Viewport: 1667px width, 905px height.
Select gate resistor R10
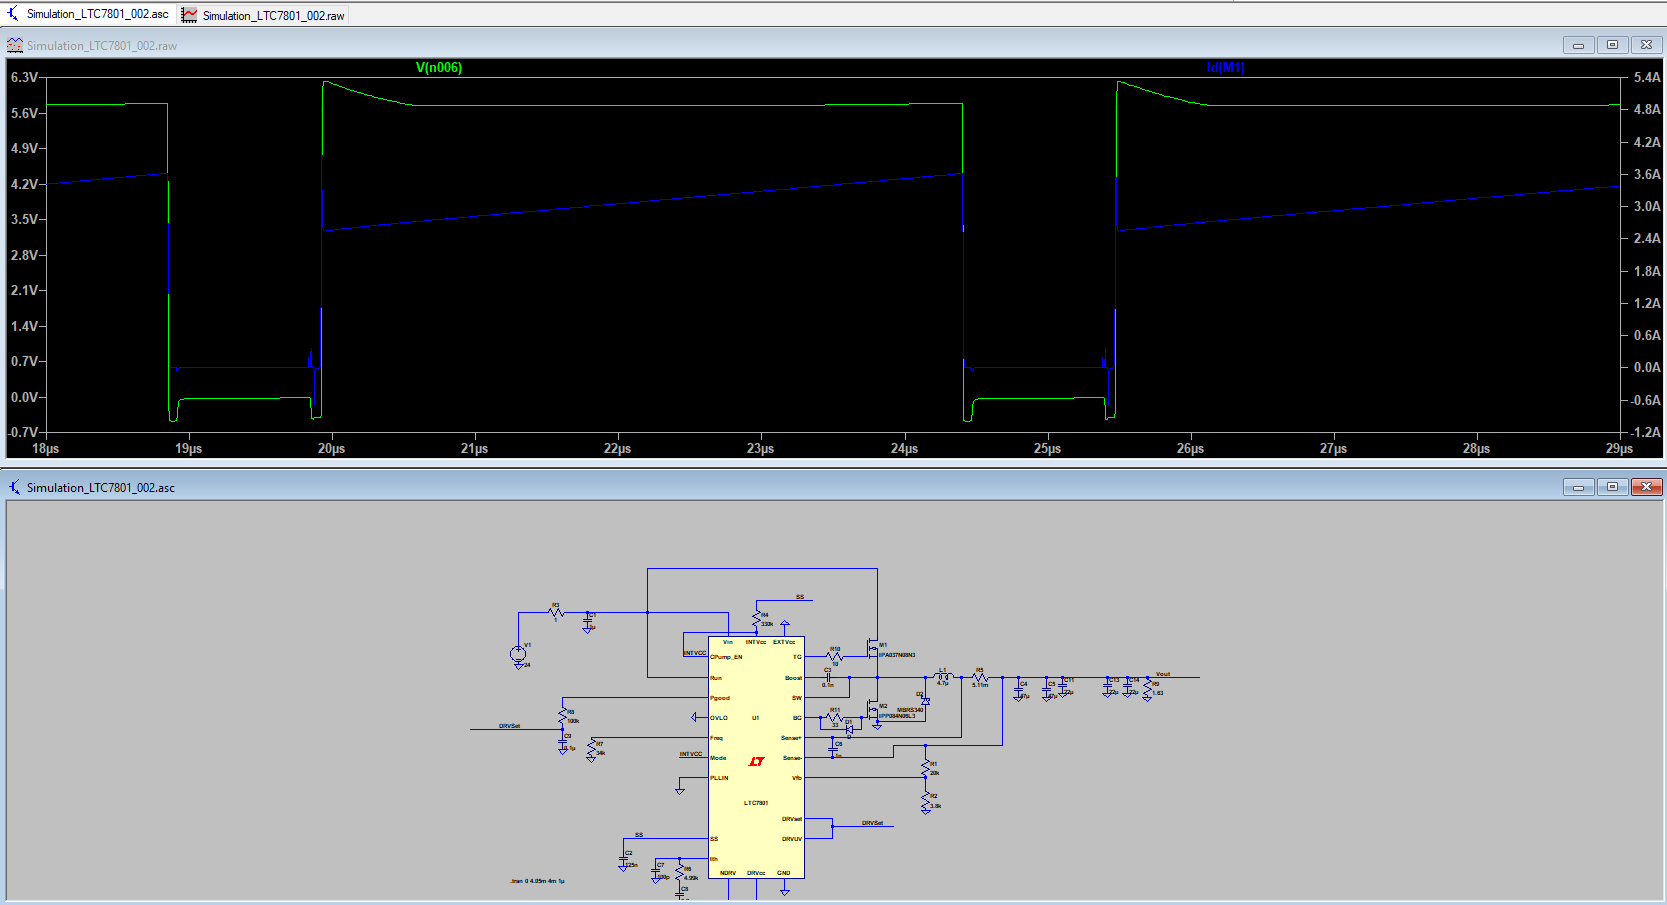tap(834, 656)
